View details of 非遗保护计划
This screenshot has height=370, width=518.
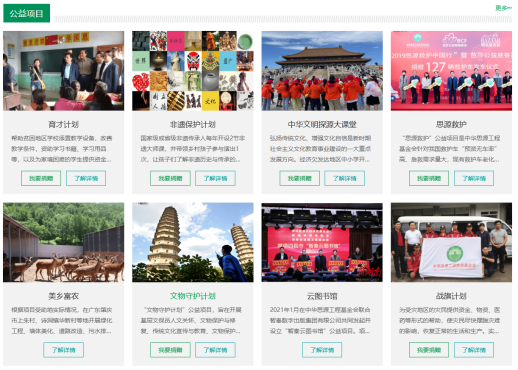(215, 178)
